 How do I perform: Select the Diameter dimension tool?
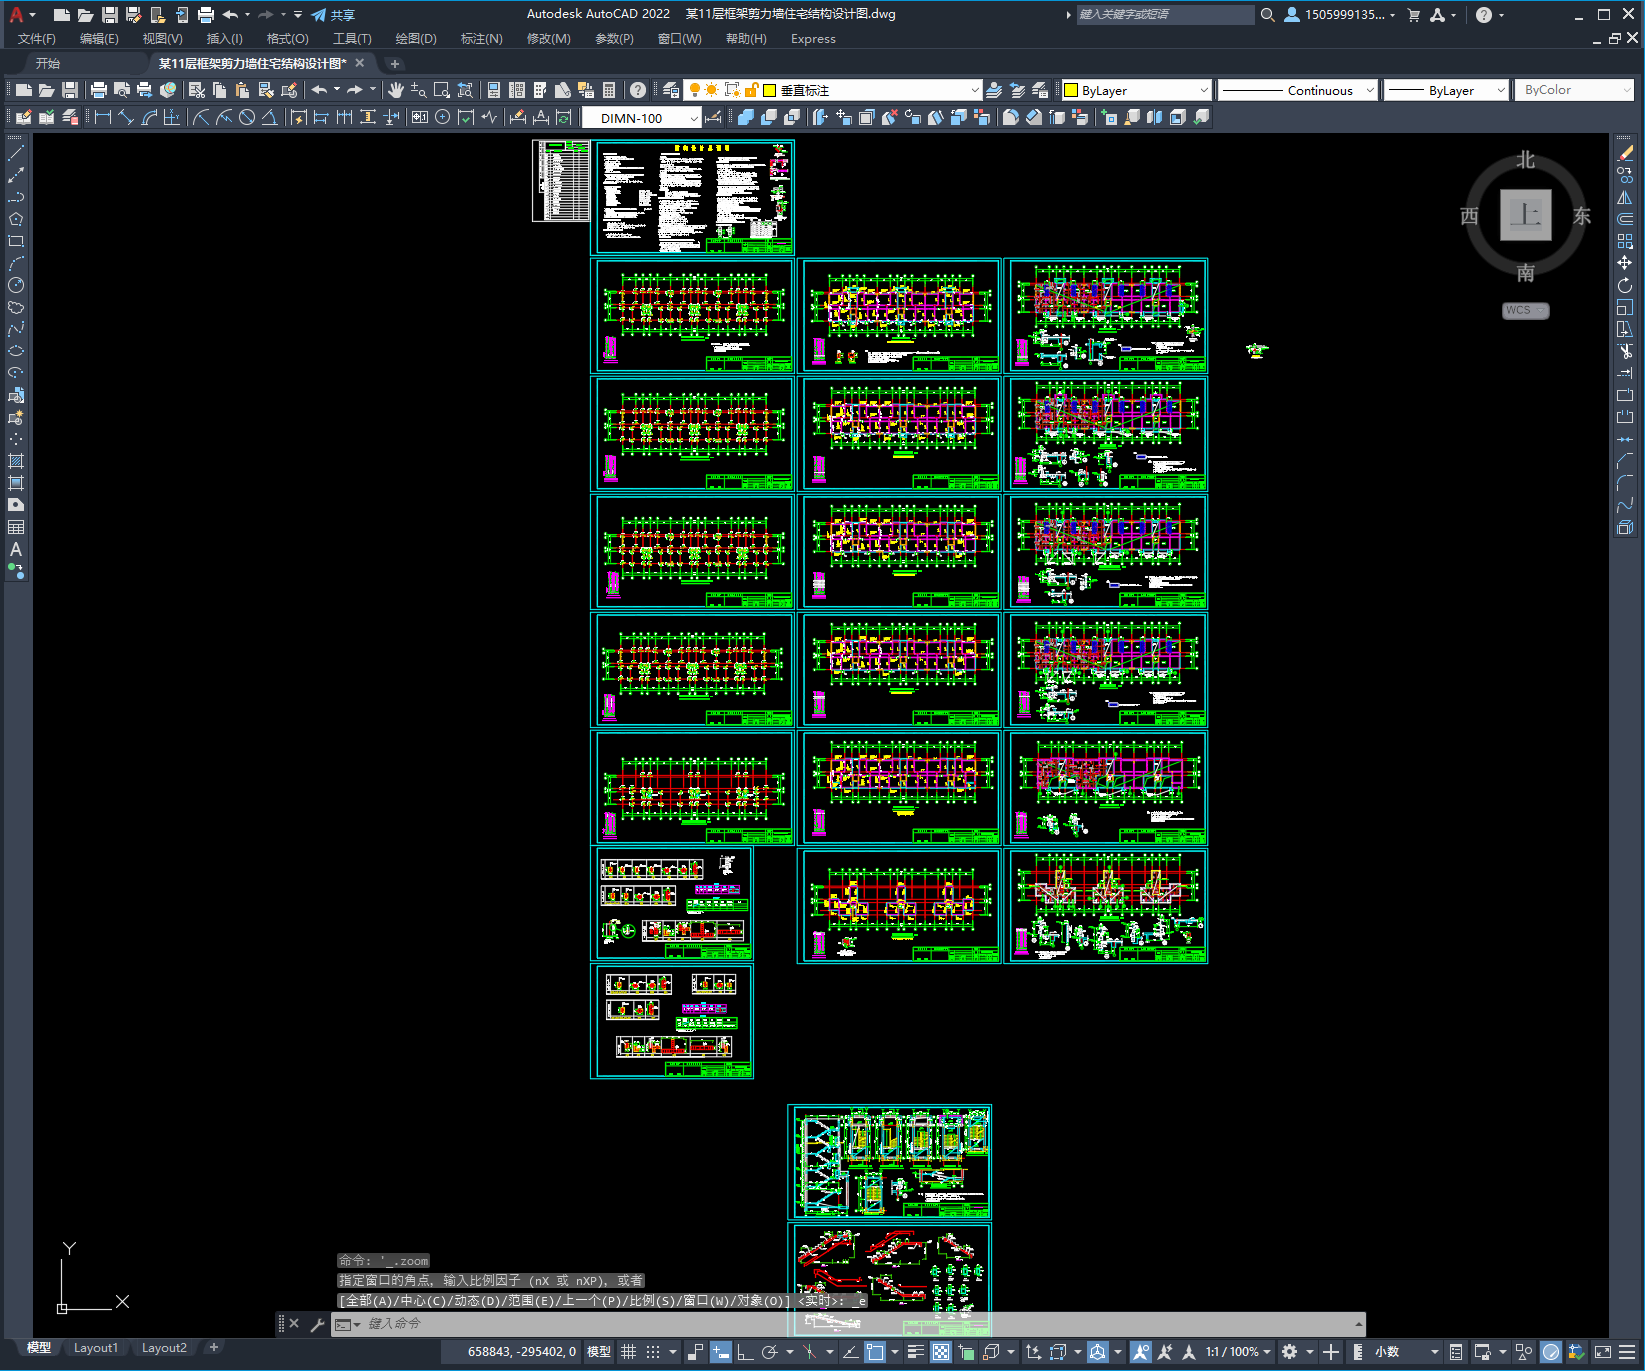coord(247,117)
